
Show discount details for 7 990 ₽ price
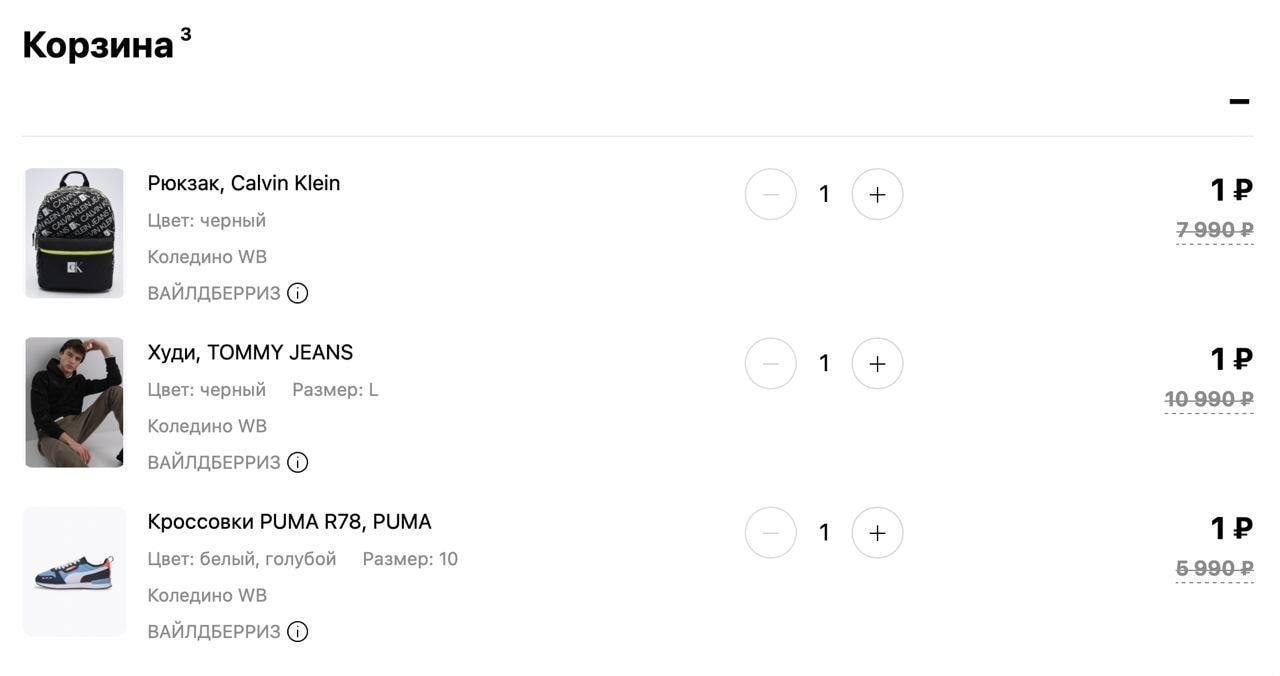pyautogui.click(x=1214, y=231)
